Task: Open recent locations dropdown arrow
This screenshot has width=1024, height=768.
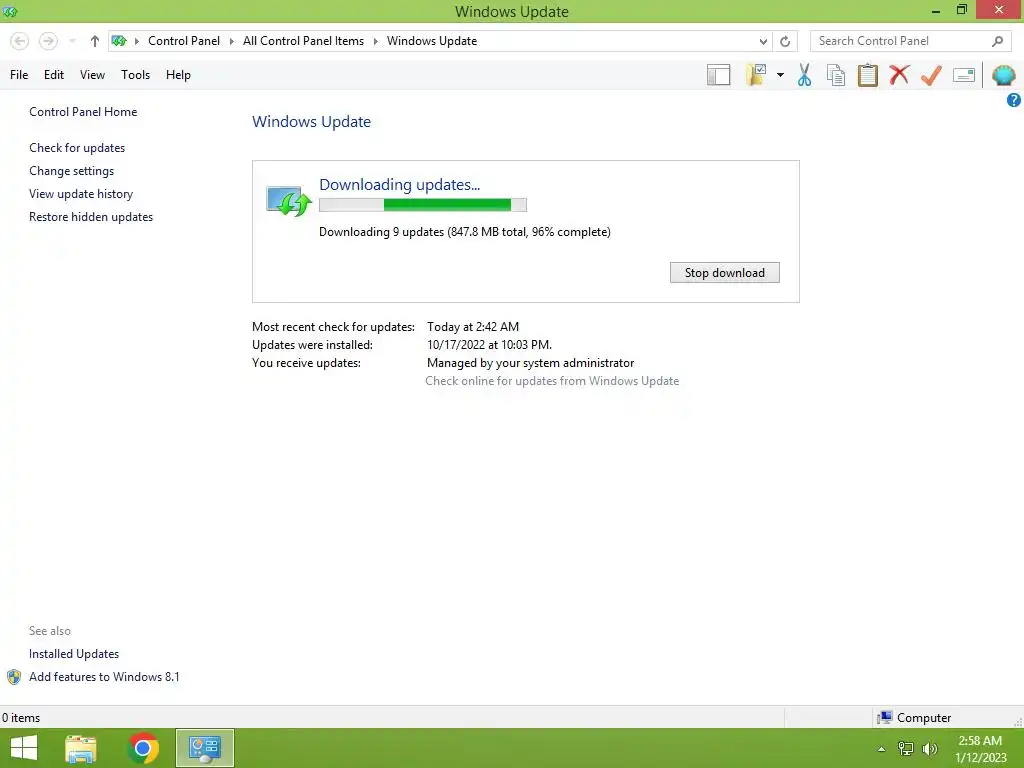Action: pos(72,41)
